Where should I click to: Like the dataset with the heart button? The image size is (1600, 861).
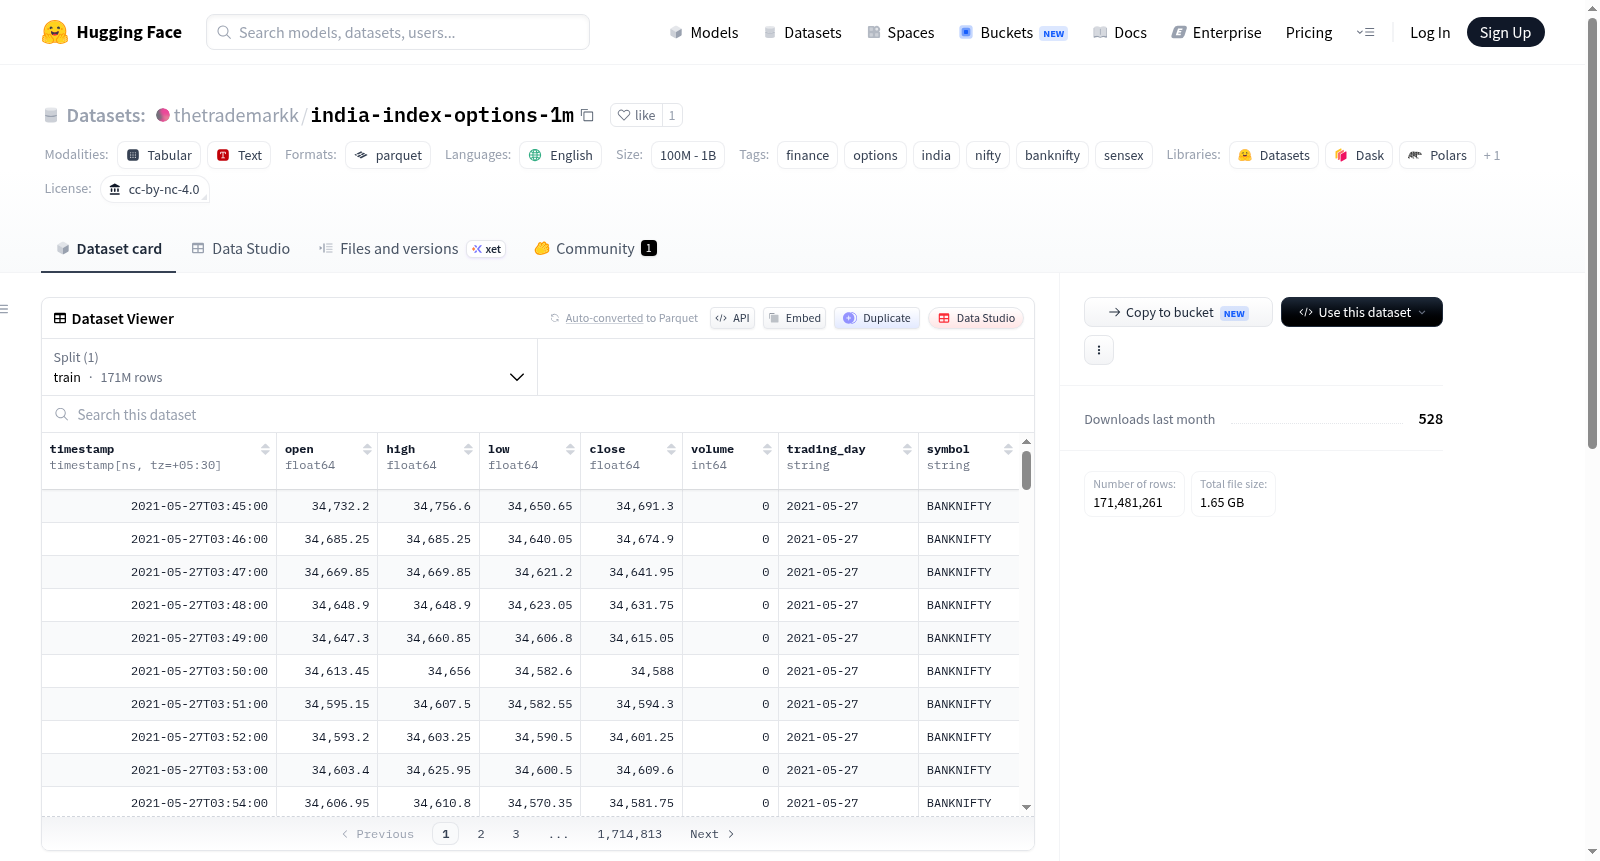coord(636,115)
